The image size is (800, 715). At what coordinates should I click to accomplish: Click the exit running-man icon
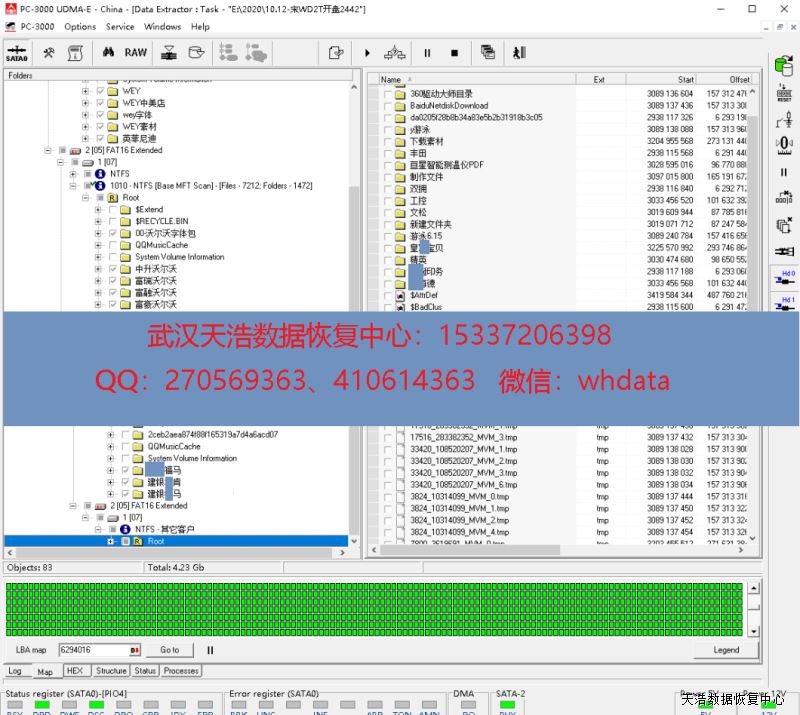[519, 53]
